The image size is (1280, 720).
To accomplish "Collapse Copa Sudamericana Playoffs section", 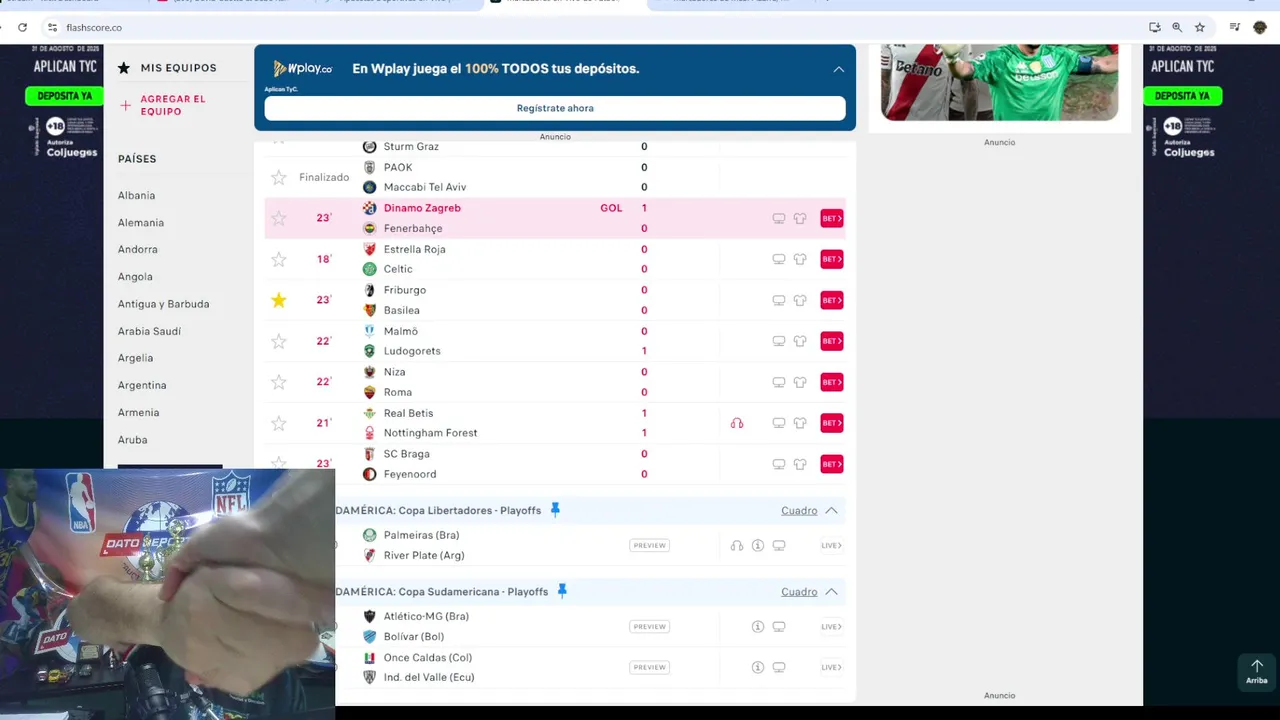I will tap(831, 592).
